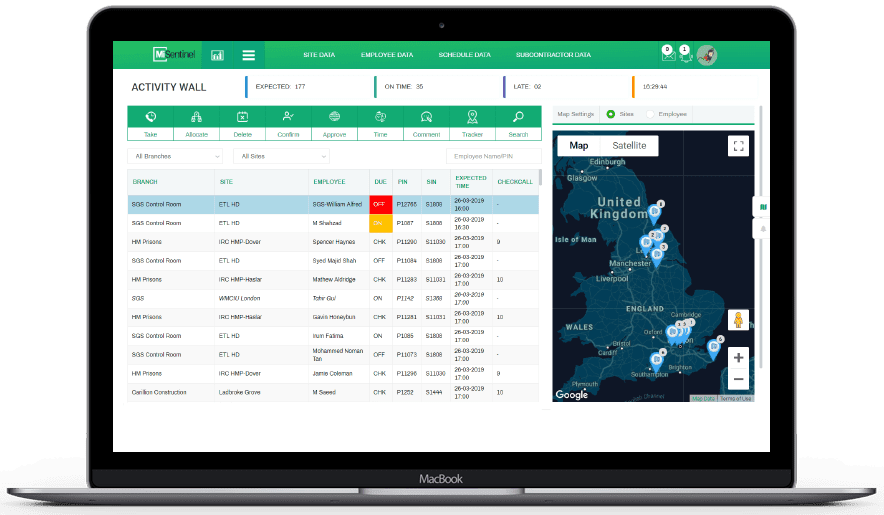Open the SITE DATA menu

[319, 55]
